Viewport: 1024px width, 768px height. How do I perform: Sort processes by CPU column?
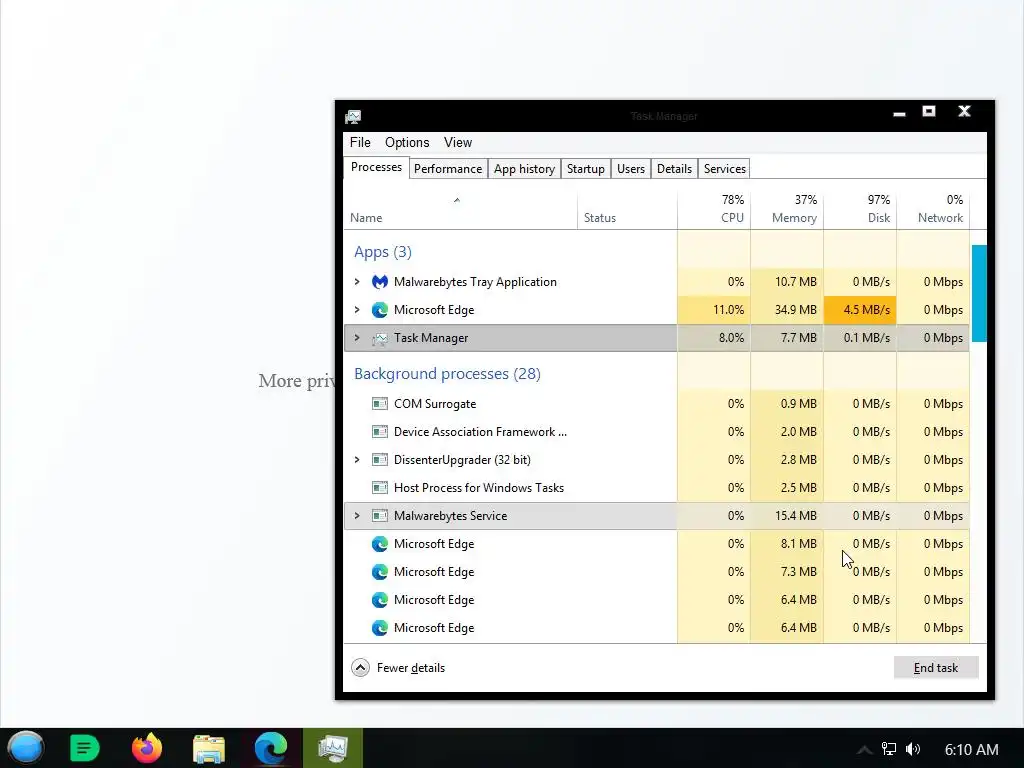pos(714,210)
